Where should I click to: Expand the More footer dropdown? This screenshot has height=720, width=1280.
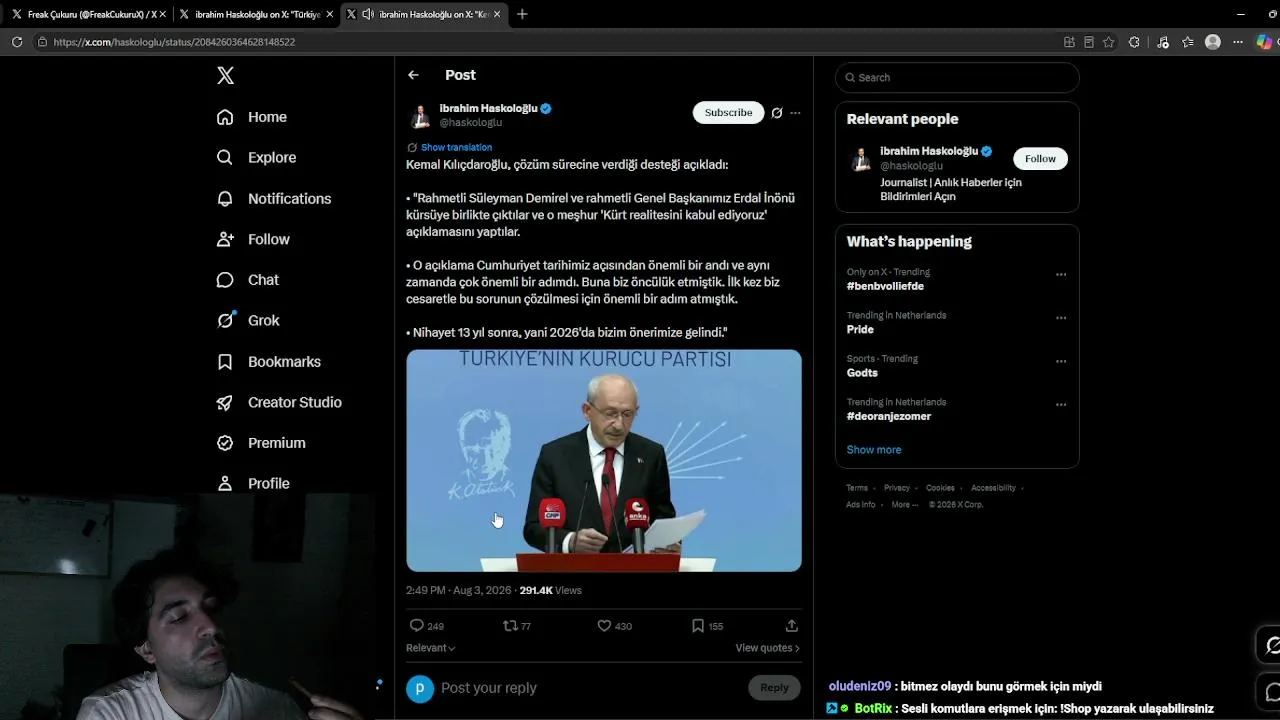[904, 505]
